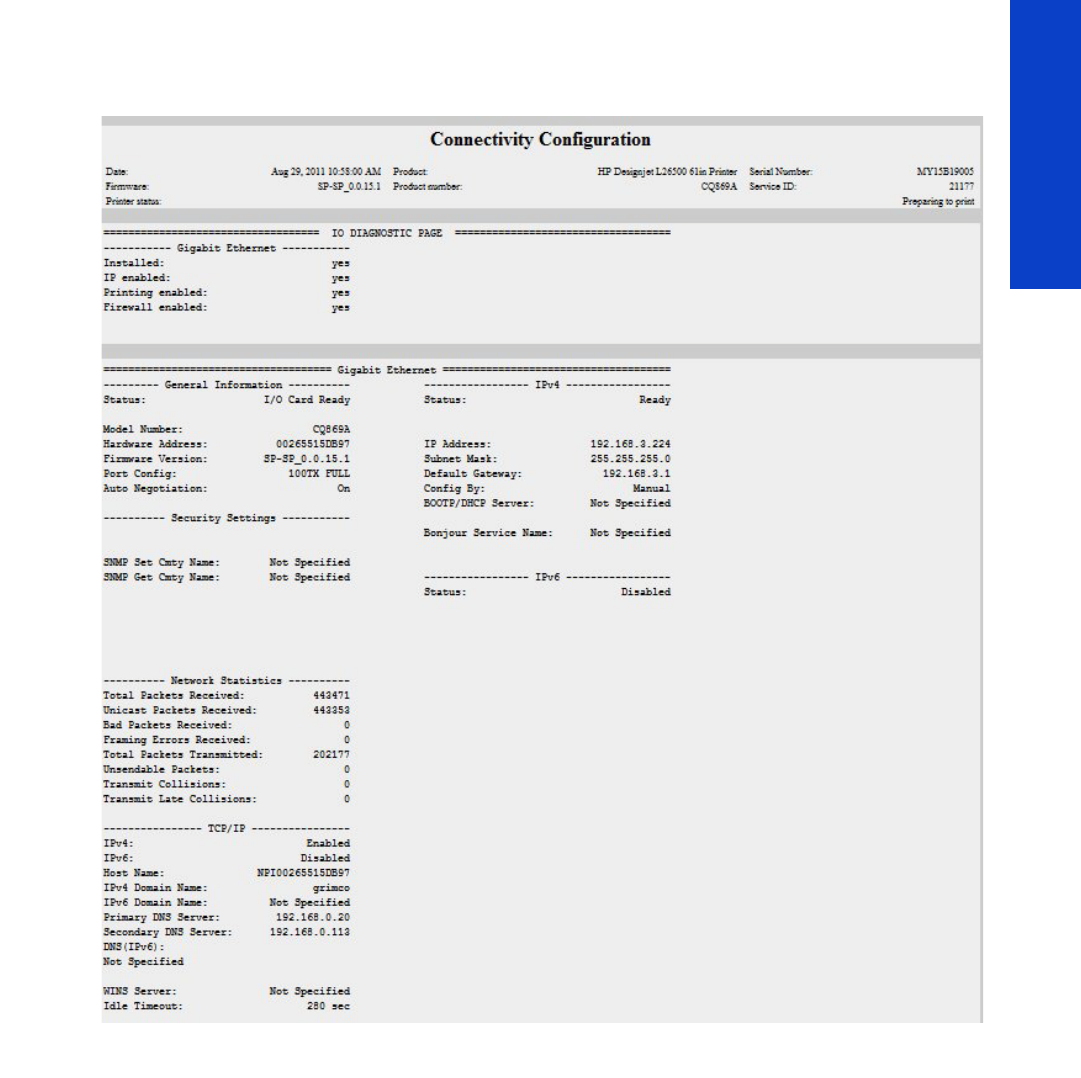Select the Total Packets Transmitted count 202177
The width and height of the screenshot is (1081, 1078).
(x=331, y=755)
